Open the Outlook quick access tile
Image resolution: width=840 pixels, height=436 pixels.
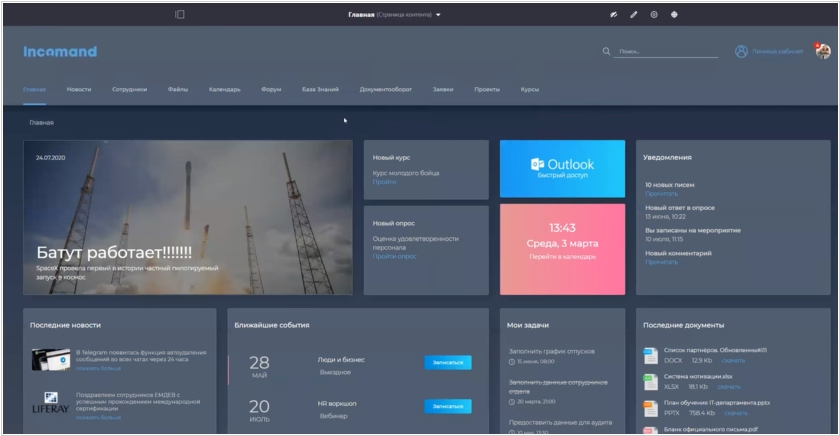pyautogui.click(x=562, y=168)
